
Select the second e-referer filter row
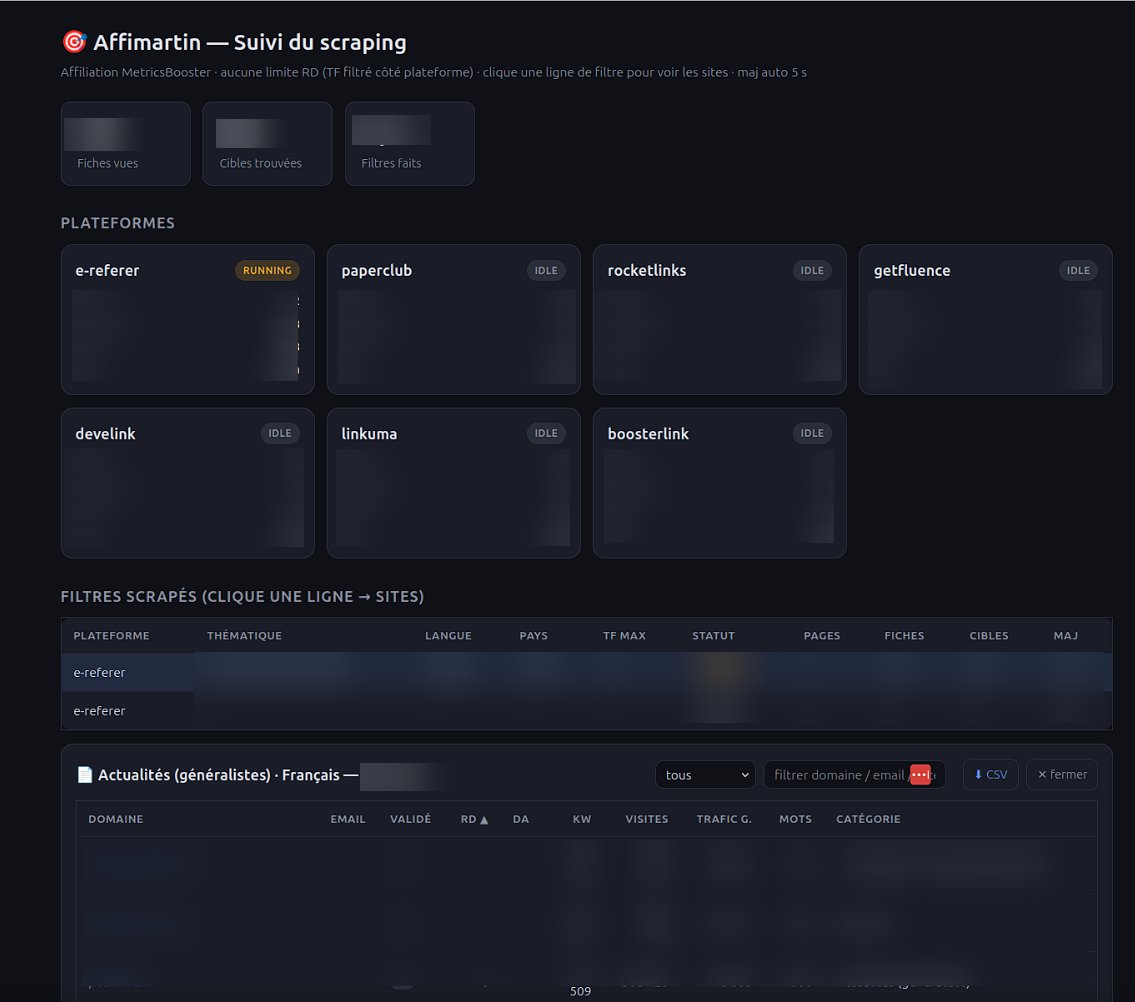click(586, 710)
